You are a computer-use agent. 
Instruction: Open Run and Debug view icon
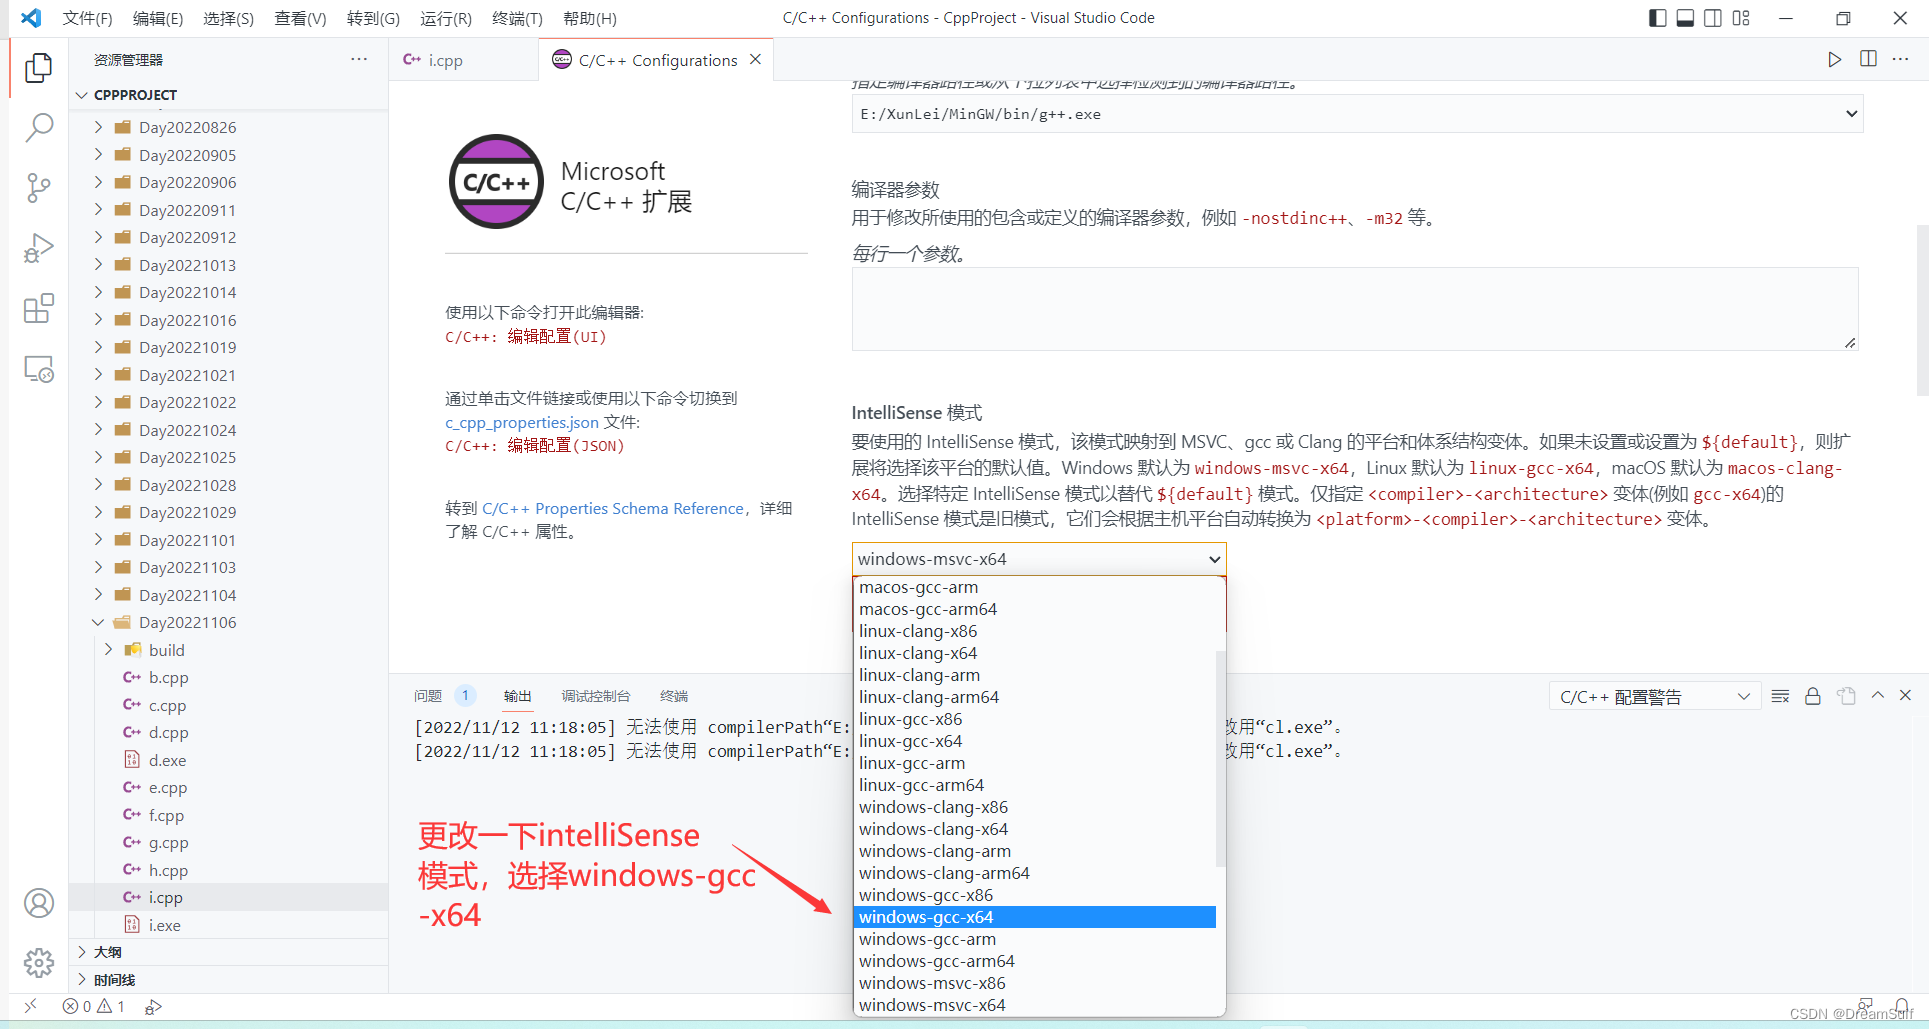tap(38, 248)
